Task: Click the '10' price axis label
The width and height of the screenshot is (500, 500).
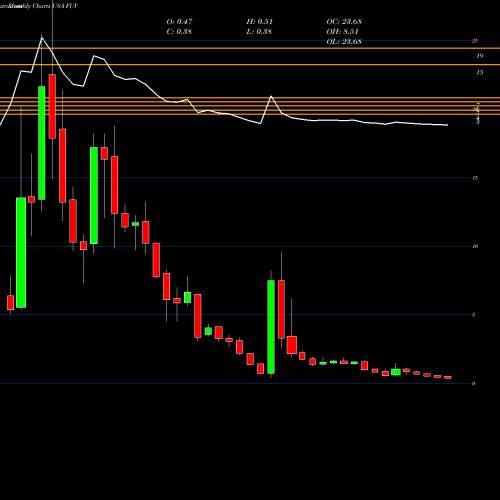Action: coord(475,246)
